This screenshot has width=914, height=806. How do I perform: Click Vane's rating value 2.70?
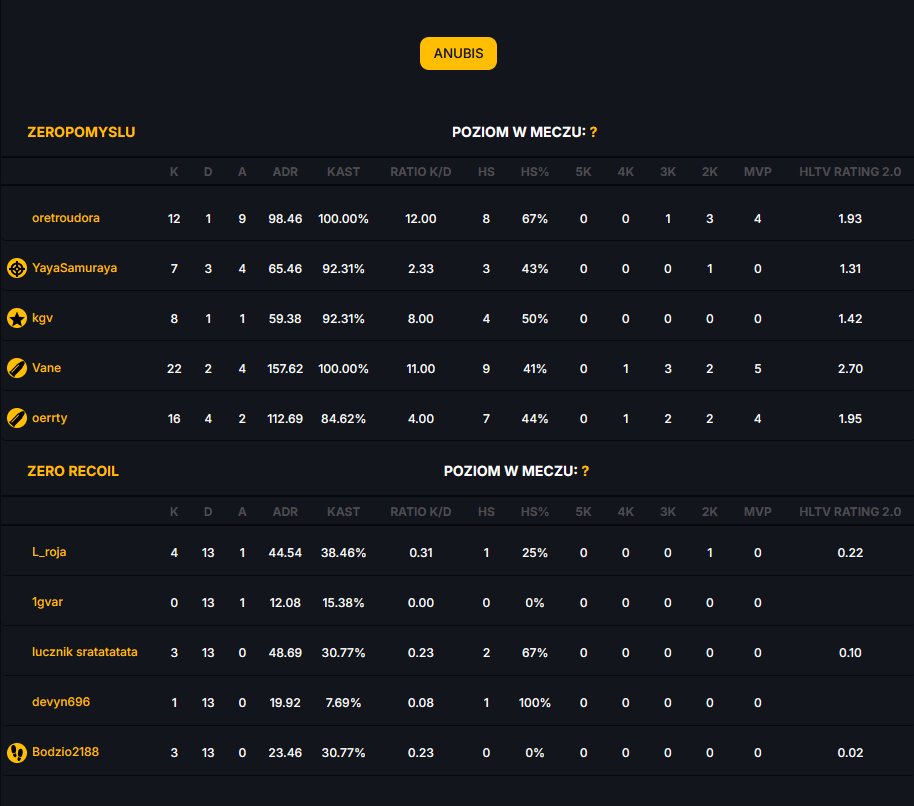coord(850,369)
